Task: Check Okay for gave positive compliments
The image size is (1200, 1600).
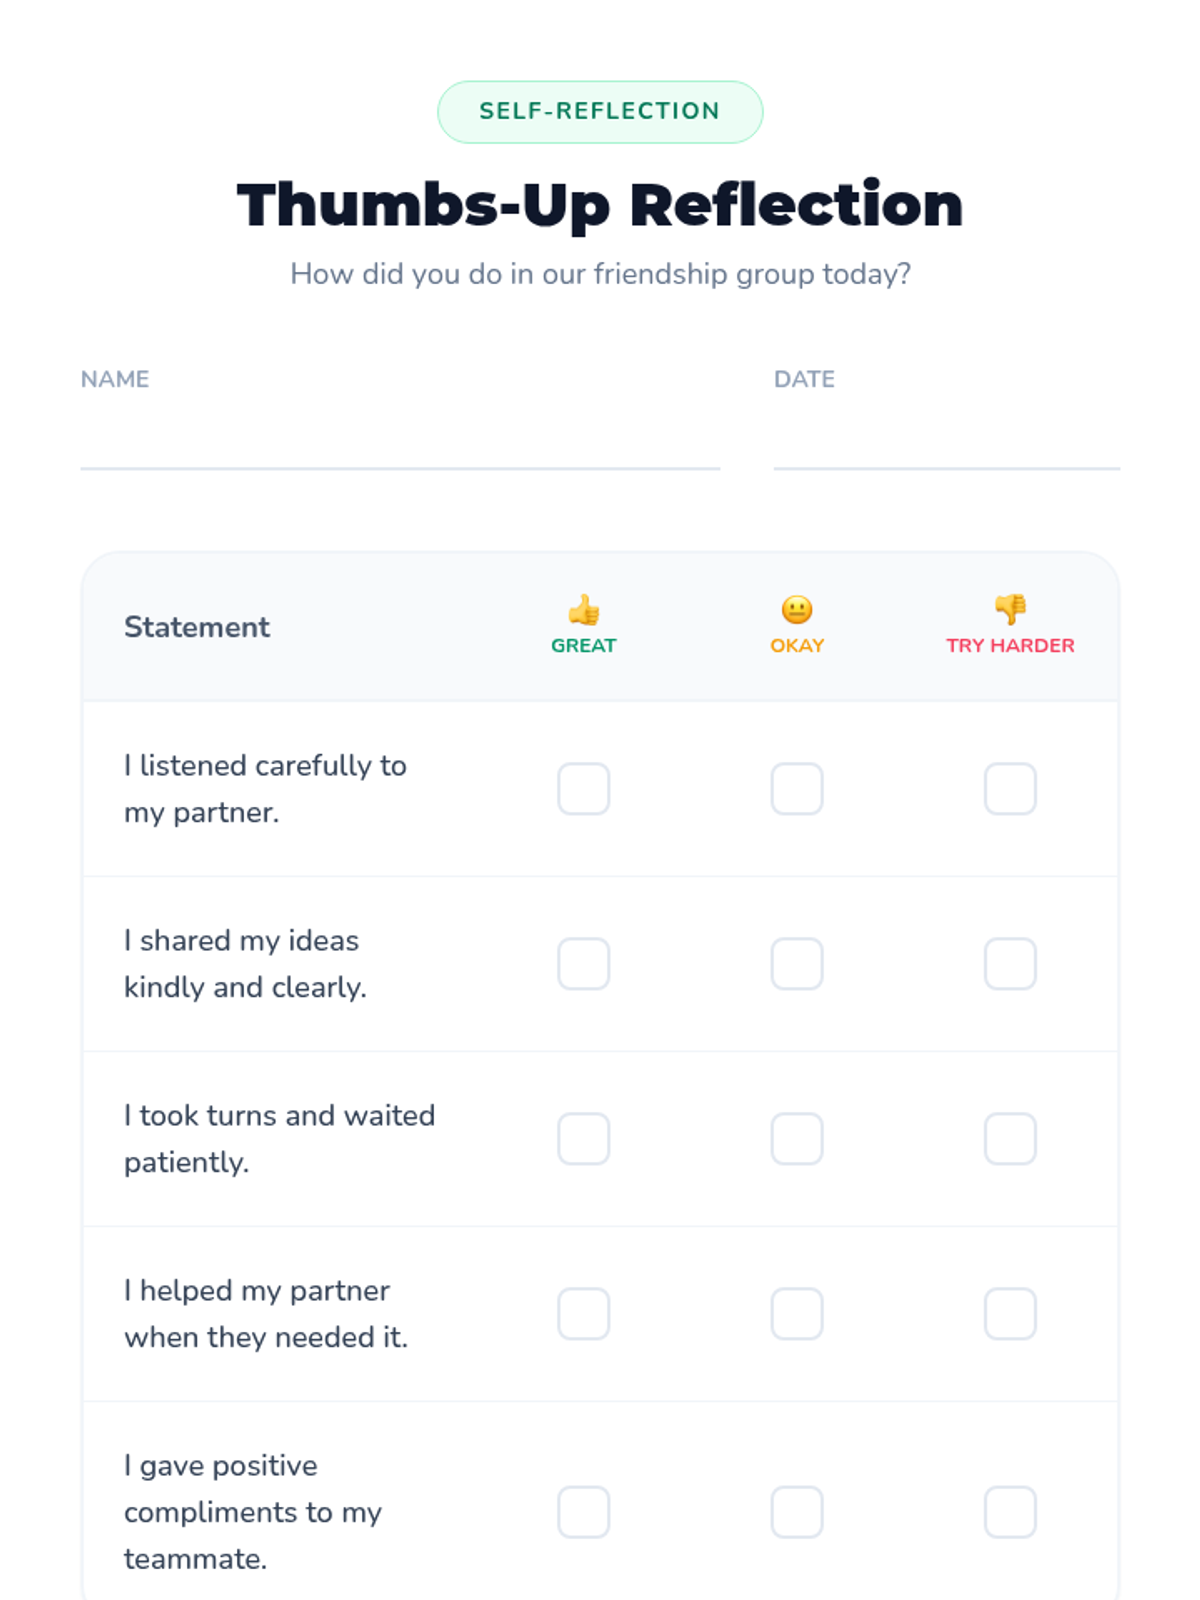Action: 797,1512
